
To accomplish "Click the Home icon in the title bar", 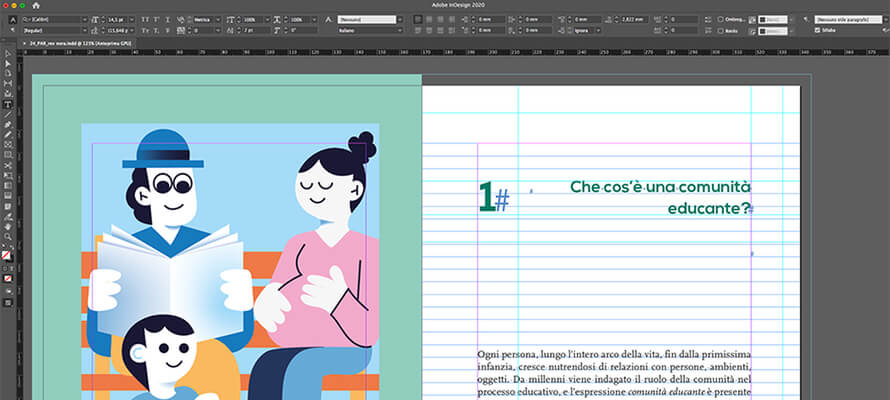I will point(36,5).
